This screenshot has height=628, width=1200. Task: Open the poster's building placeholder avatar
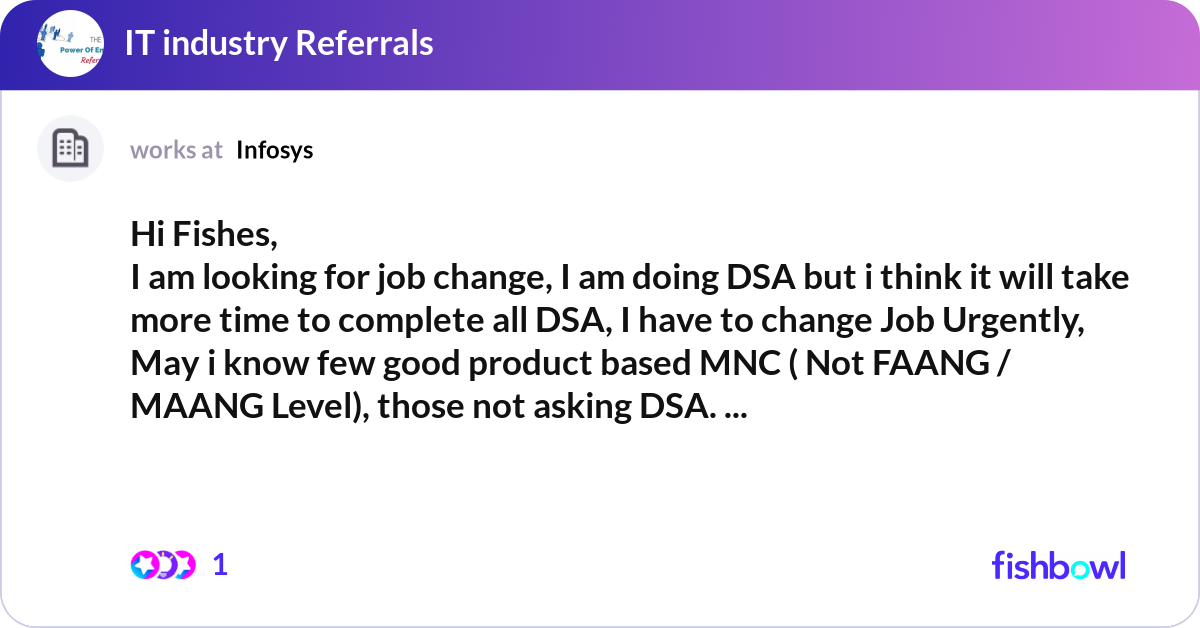click(70, 149)
